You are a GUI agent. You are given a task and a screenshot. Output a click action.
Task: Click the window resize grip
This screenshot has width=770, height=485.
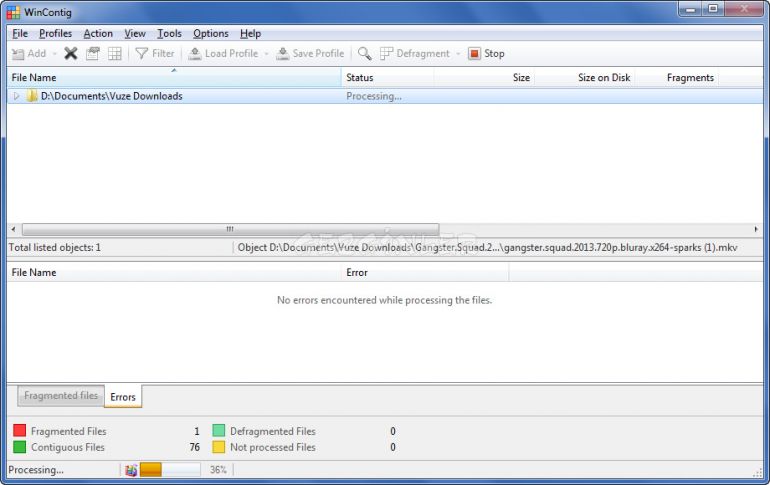(x=758, y=472)
